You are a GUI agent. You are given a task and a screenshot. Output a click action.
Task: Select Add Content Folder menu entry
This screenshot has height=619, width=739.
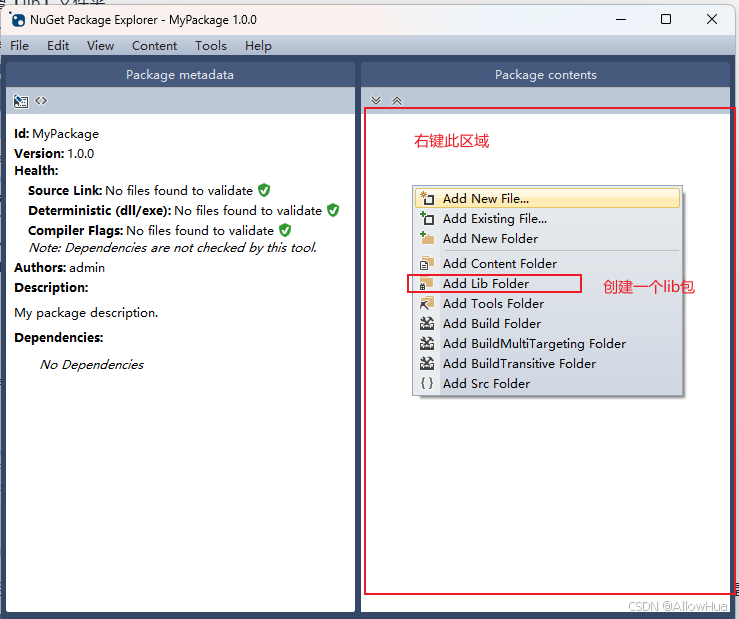click(548, 263)
